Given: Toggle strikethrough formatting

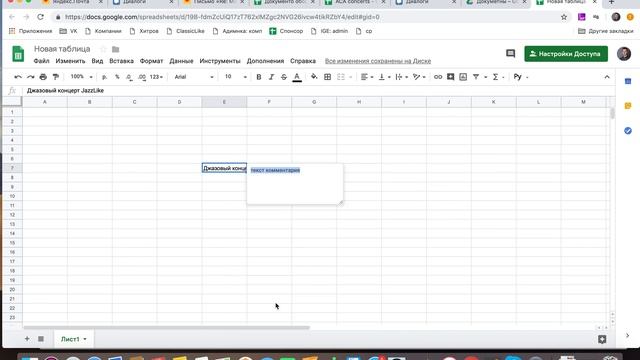Looking at the screenshot, I should [284, 77].
